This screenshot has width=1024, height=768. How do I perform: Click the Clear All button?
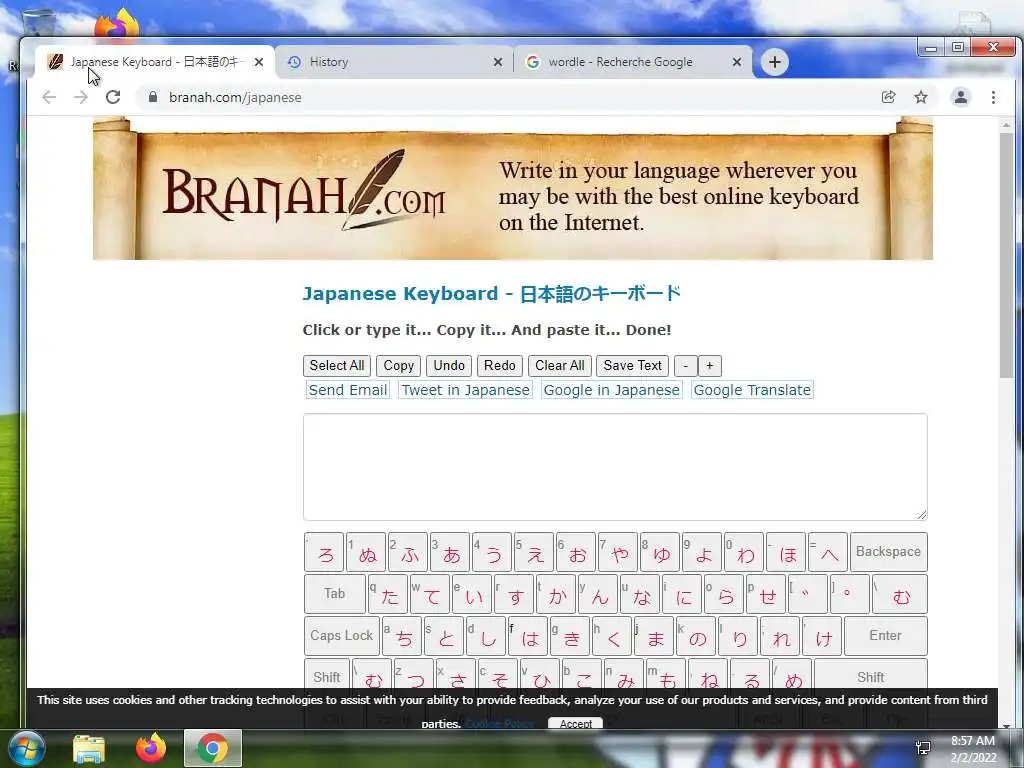click(560, 366)
